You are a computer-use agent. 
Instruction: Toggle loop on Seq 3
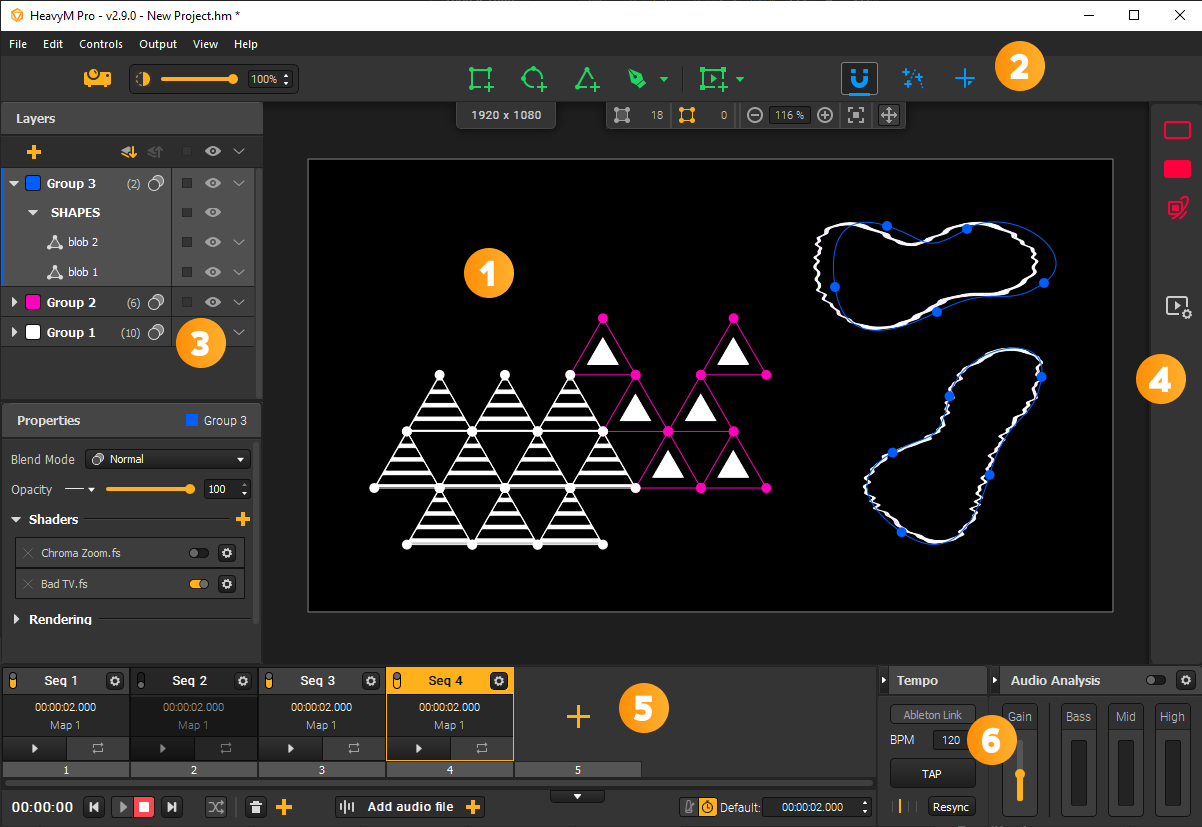coord(353,748)
